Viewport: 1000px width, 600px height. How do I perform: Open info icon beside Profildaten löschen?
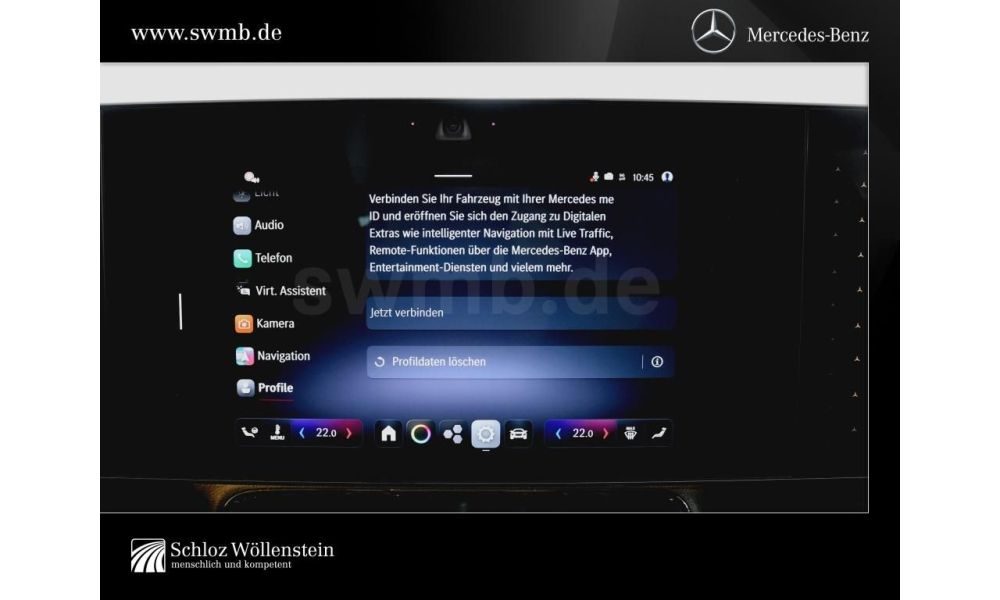(x=657, y=362)
